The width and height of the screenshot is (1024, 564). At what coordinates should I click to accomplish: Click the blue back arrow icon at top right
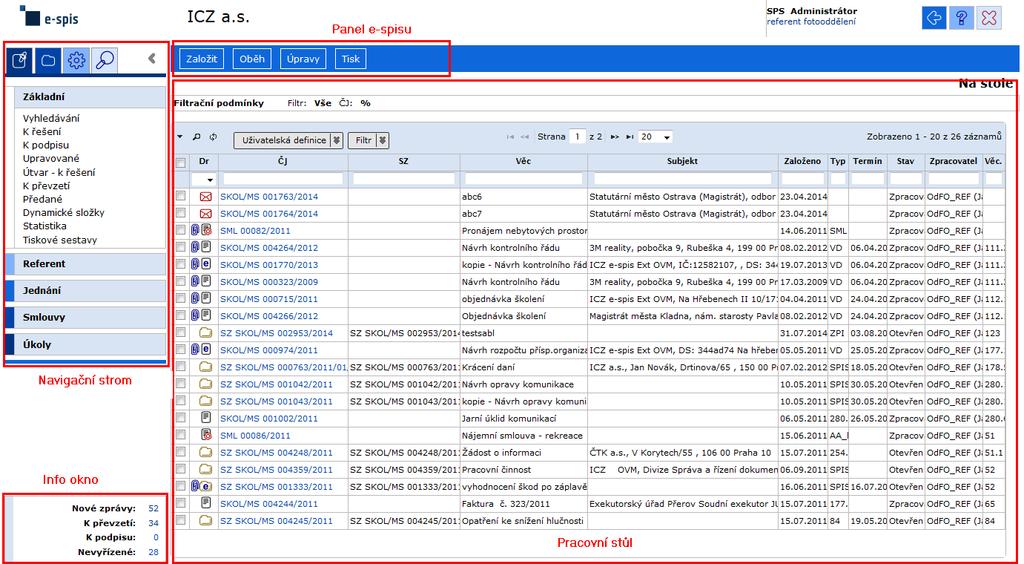point(935,18)
